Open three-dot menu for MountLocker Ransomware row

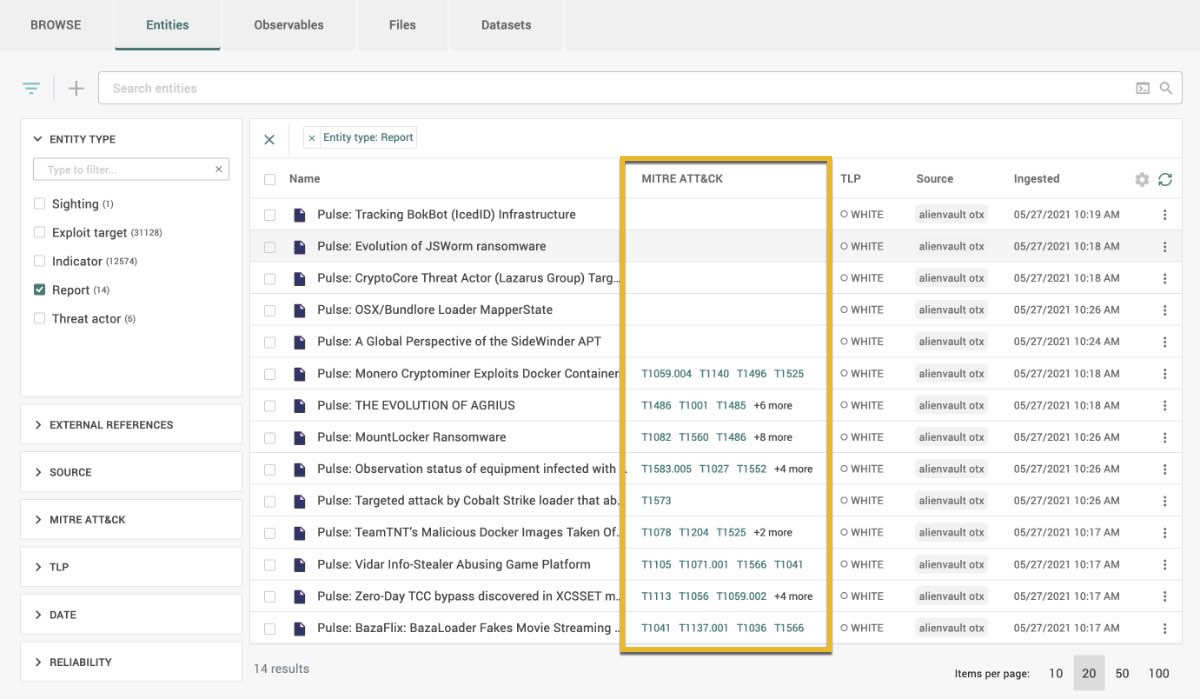[1165, 437]
